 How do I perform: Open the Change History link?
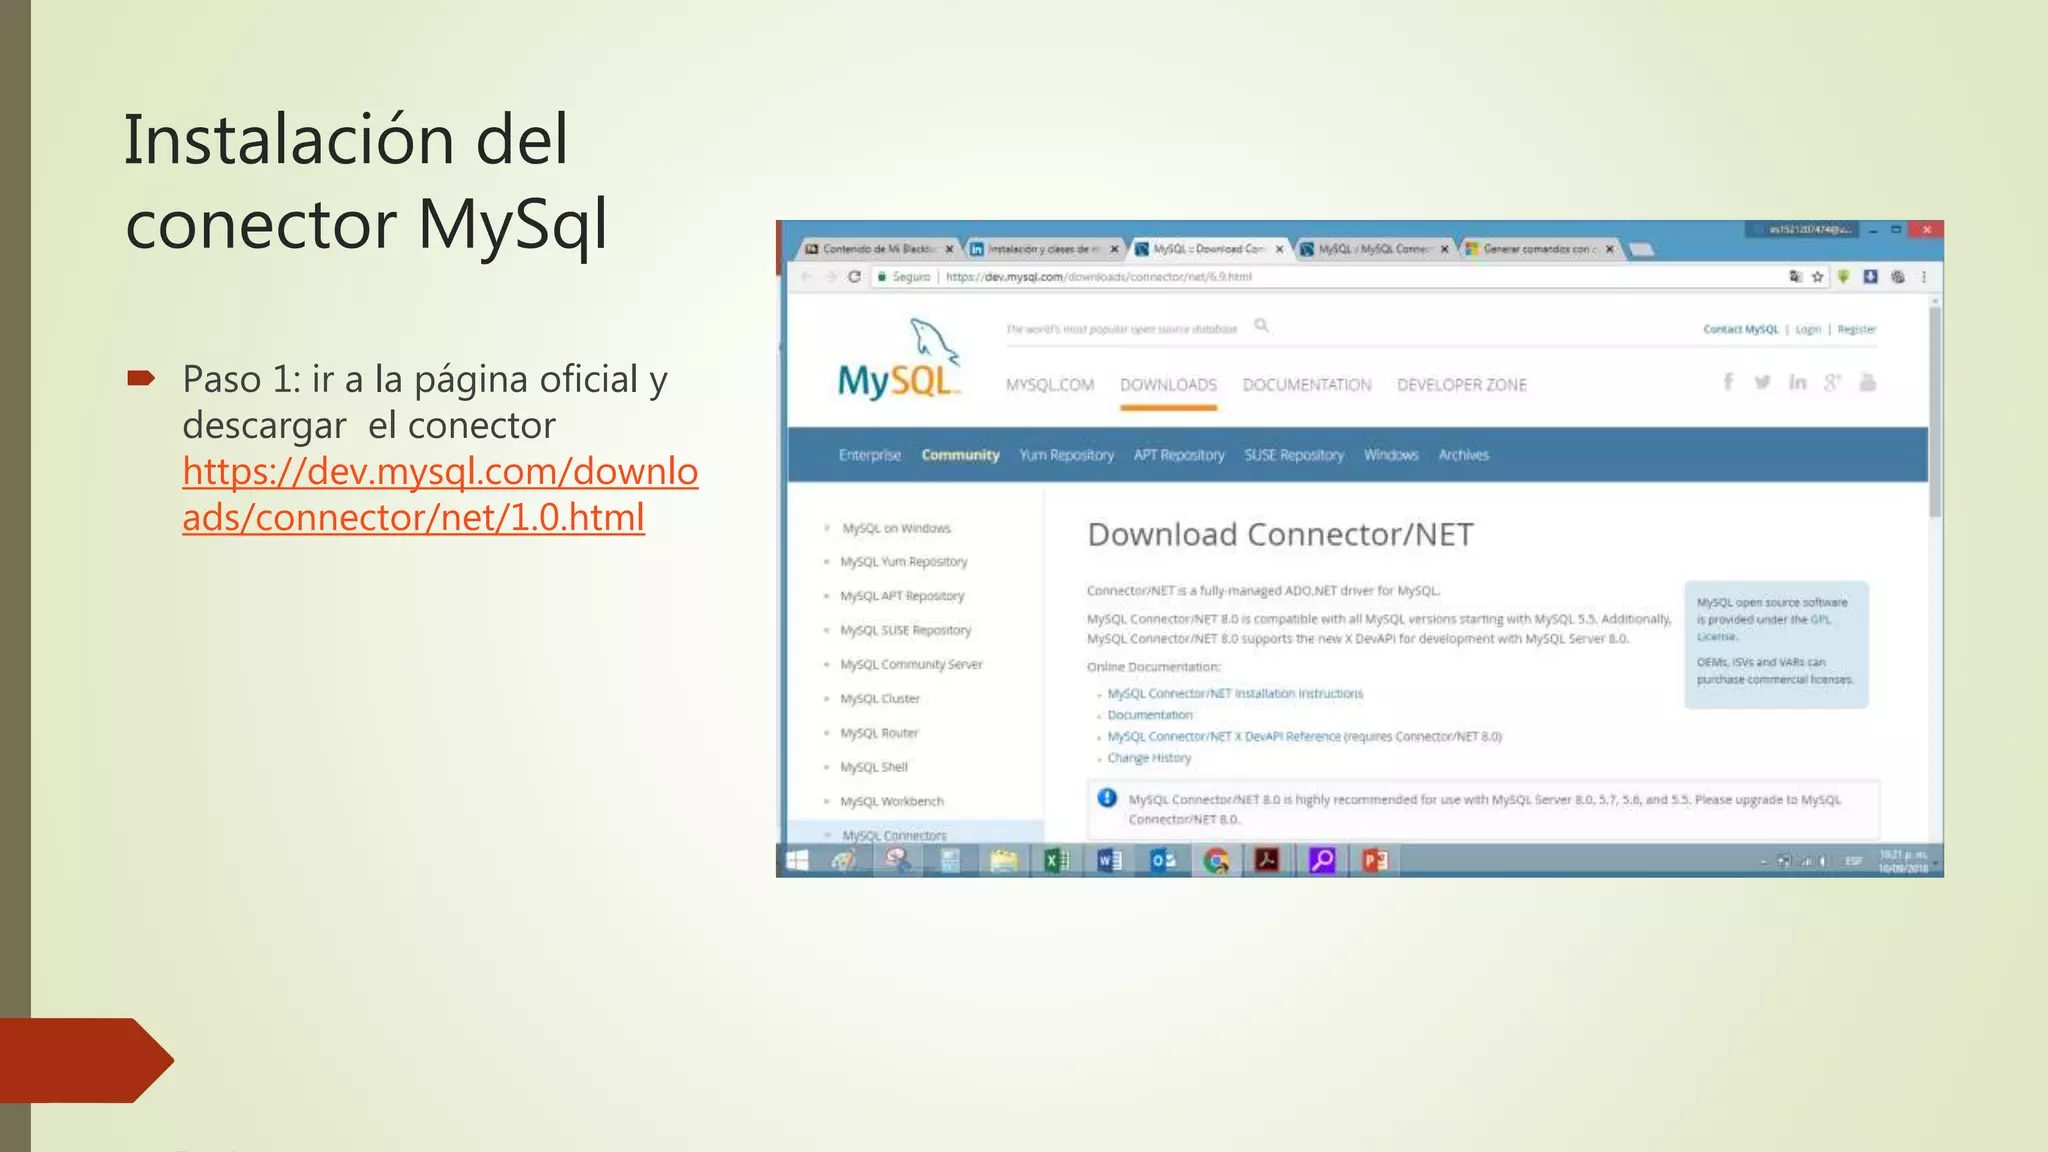click(1149, 758)
